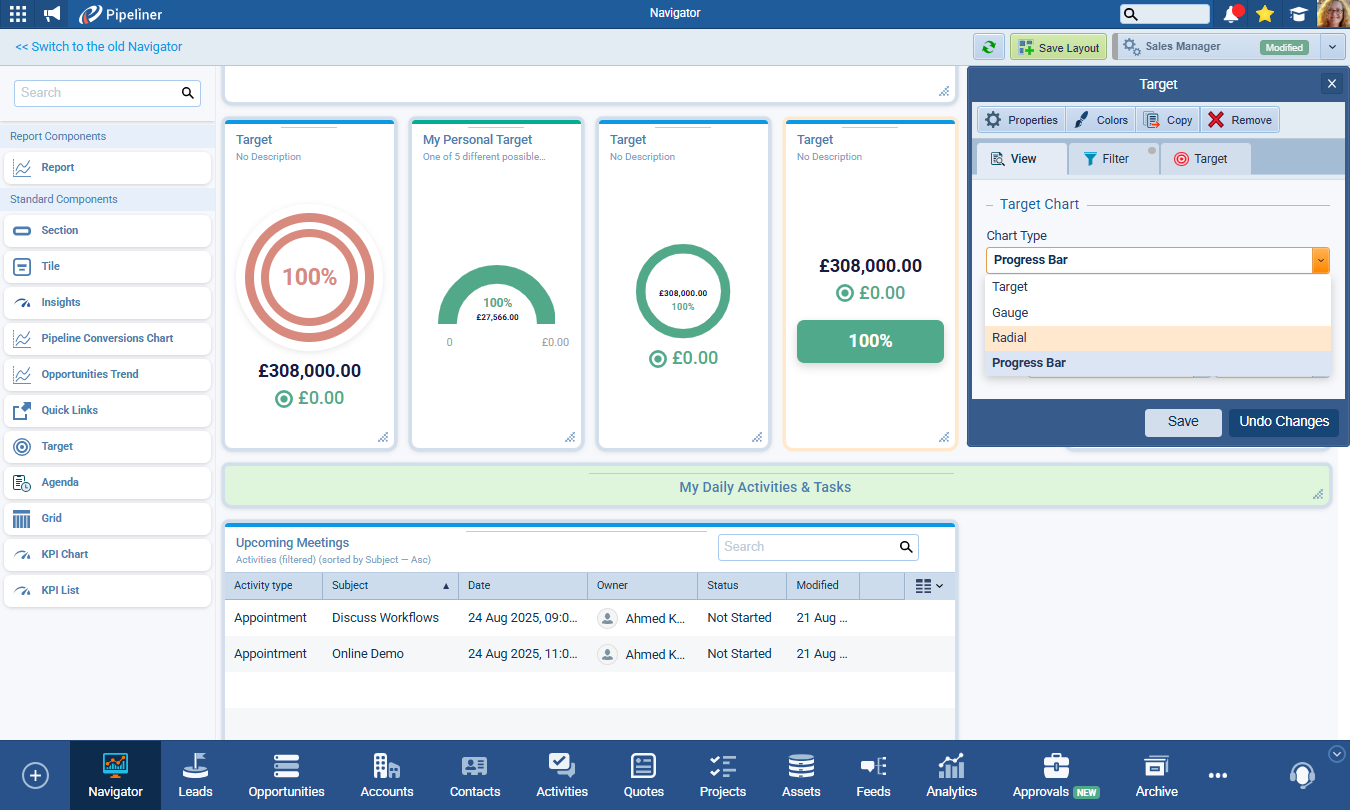1350x810 pixels.
Task: Click the Save Layout button
Action: (x=1058, y=47)
